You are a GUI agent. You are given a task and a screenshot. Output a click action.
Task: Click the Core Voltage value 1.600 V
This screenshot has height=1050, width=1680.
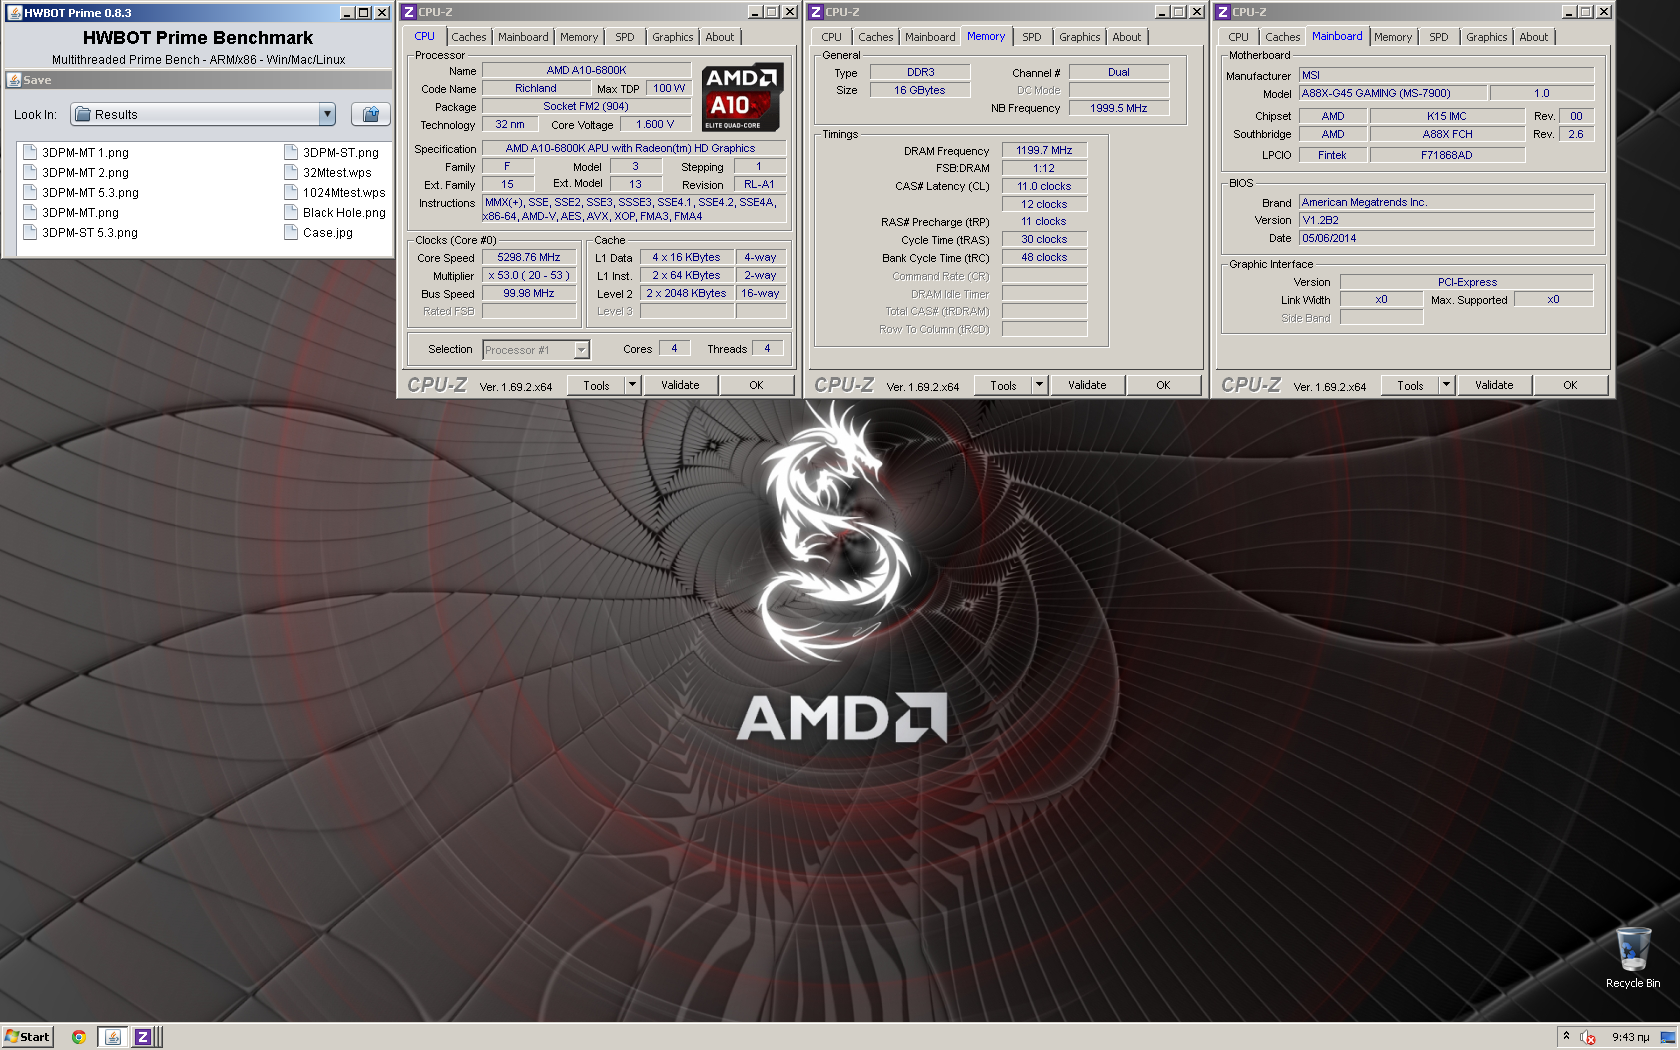[656, 124]
